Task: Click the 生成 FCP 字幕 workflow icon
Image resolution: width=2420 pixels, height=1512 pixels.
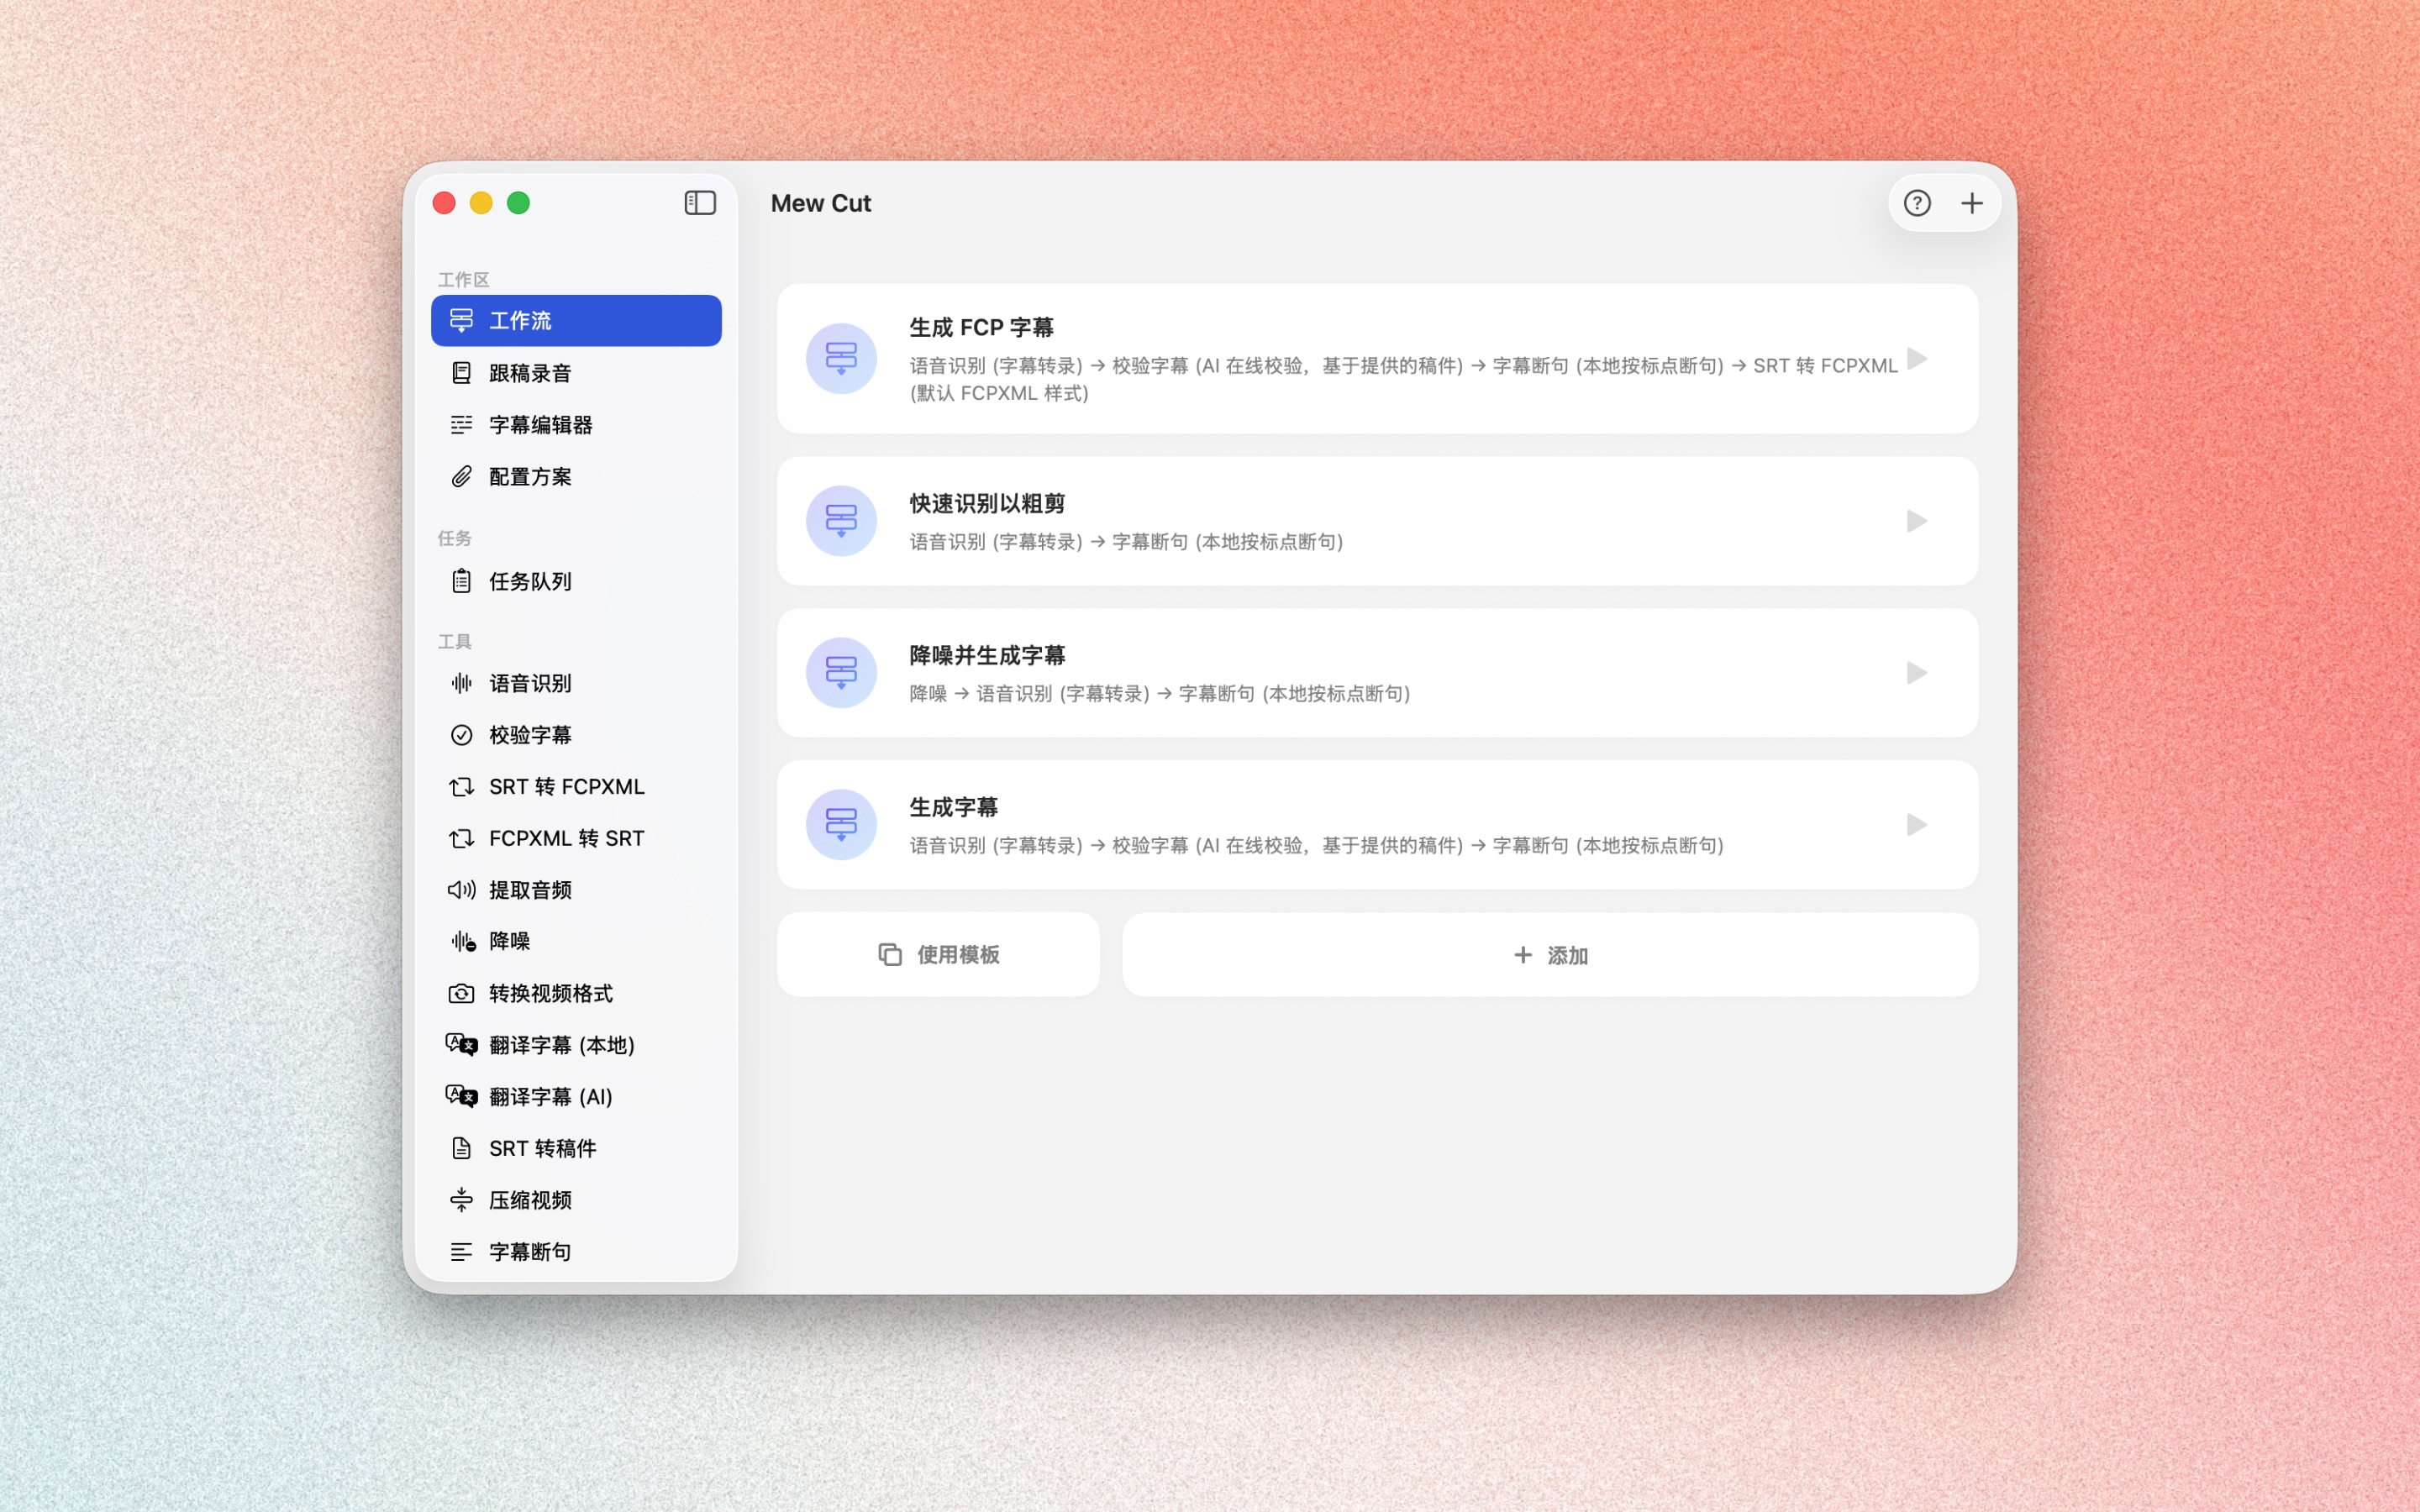Action: [841, 358]
